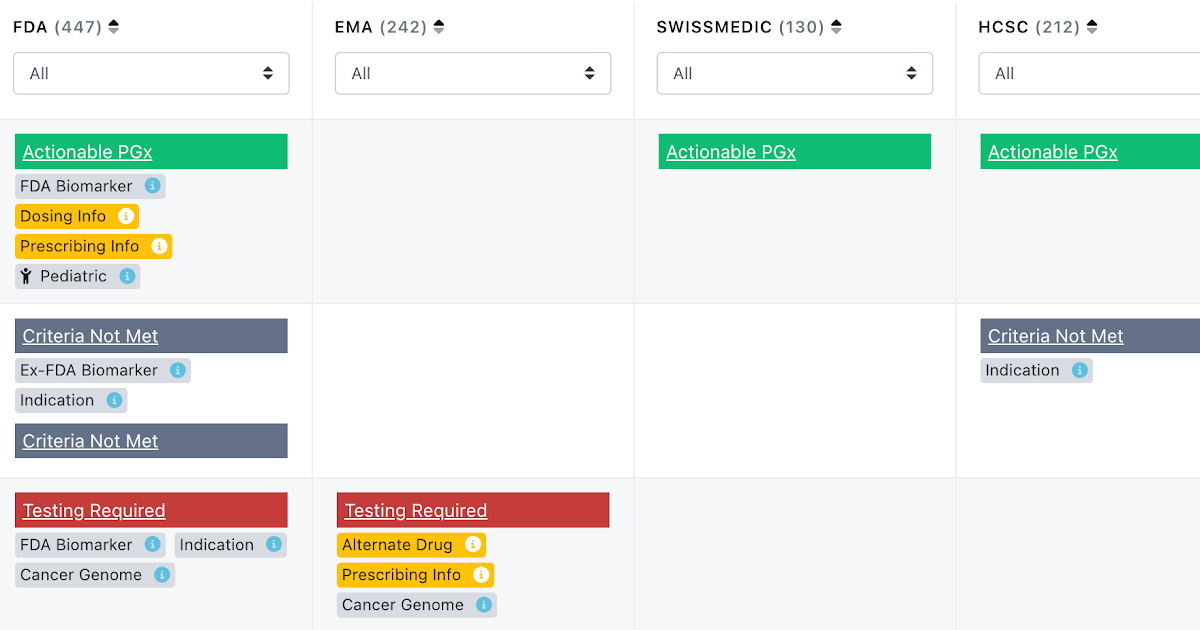Click the info icon beside FDA Biomarker tag

click(x=152, y=186)
